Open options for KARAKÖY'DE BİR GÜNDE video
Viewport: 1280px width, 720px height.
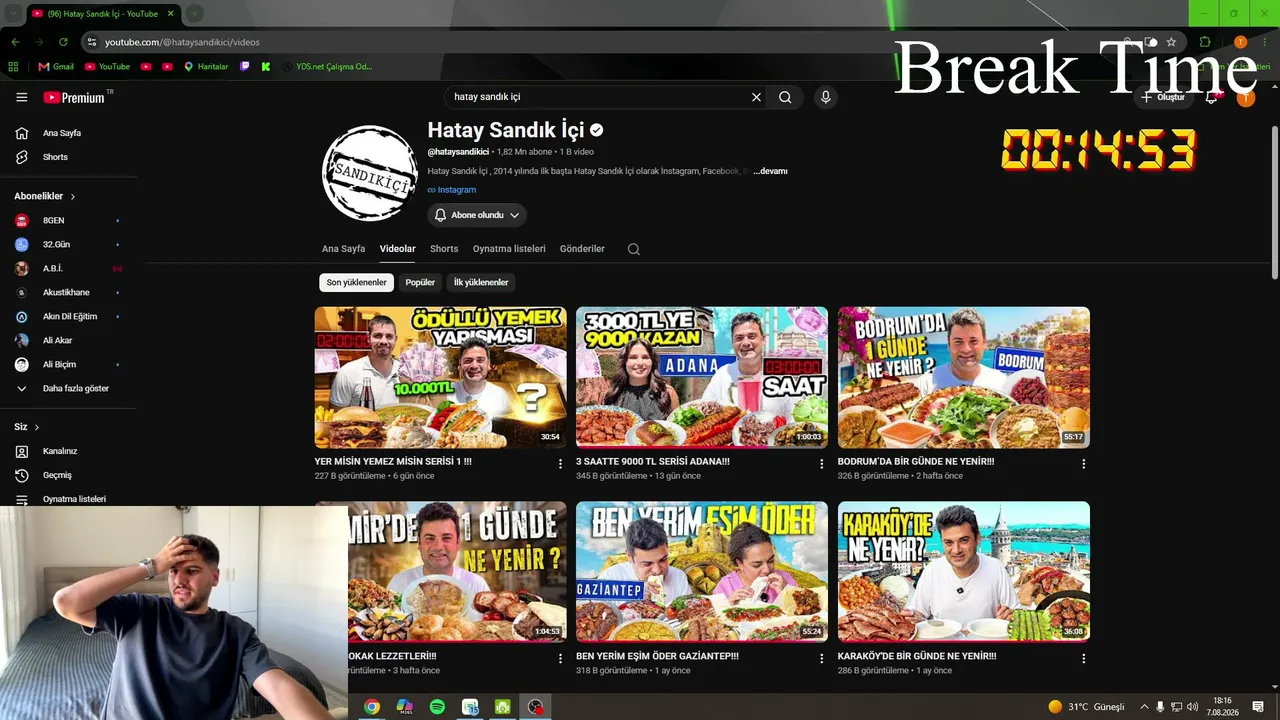click(1083, 659)
